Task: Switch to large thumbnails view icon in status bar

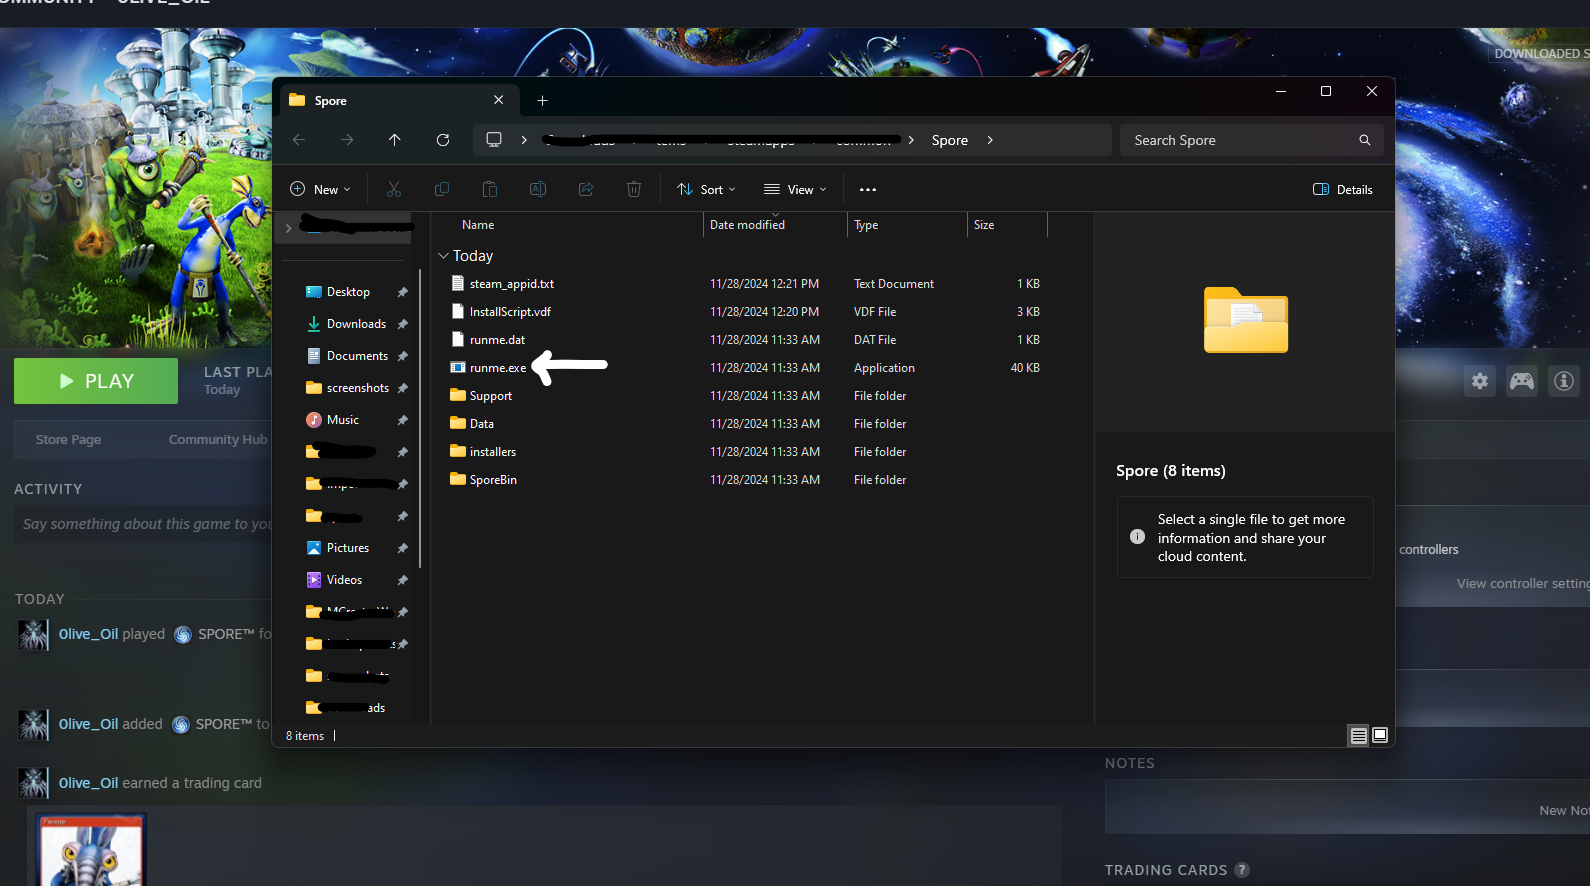Action: (1380, 735)
